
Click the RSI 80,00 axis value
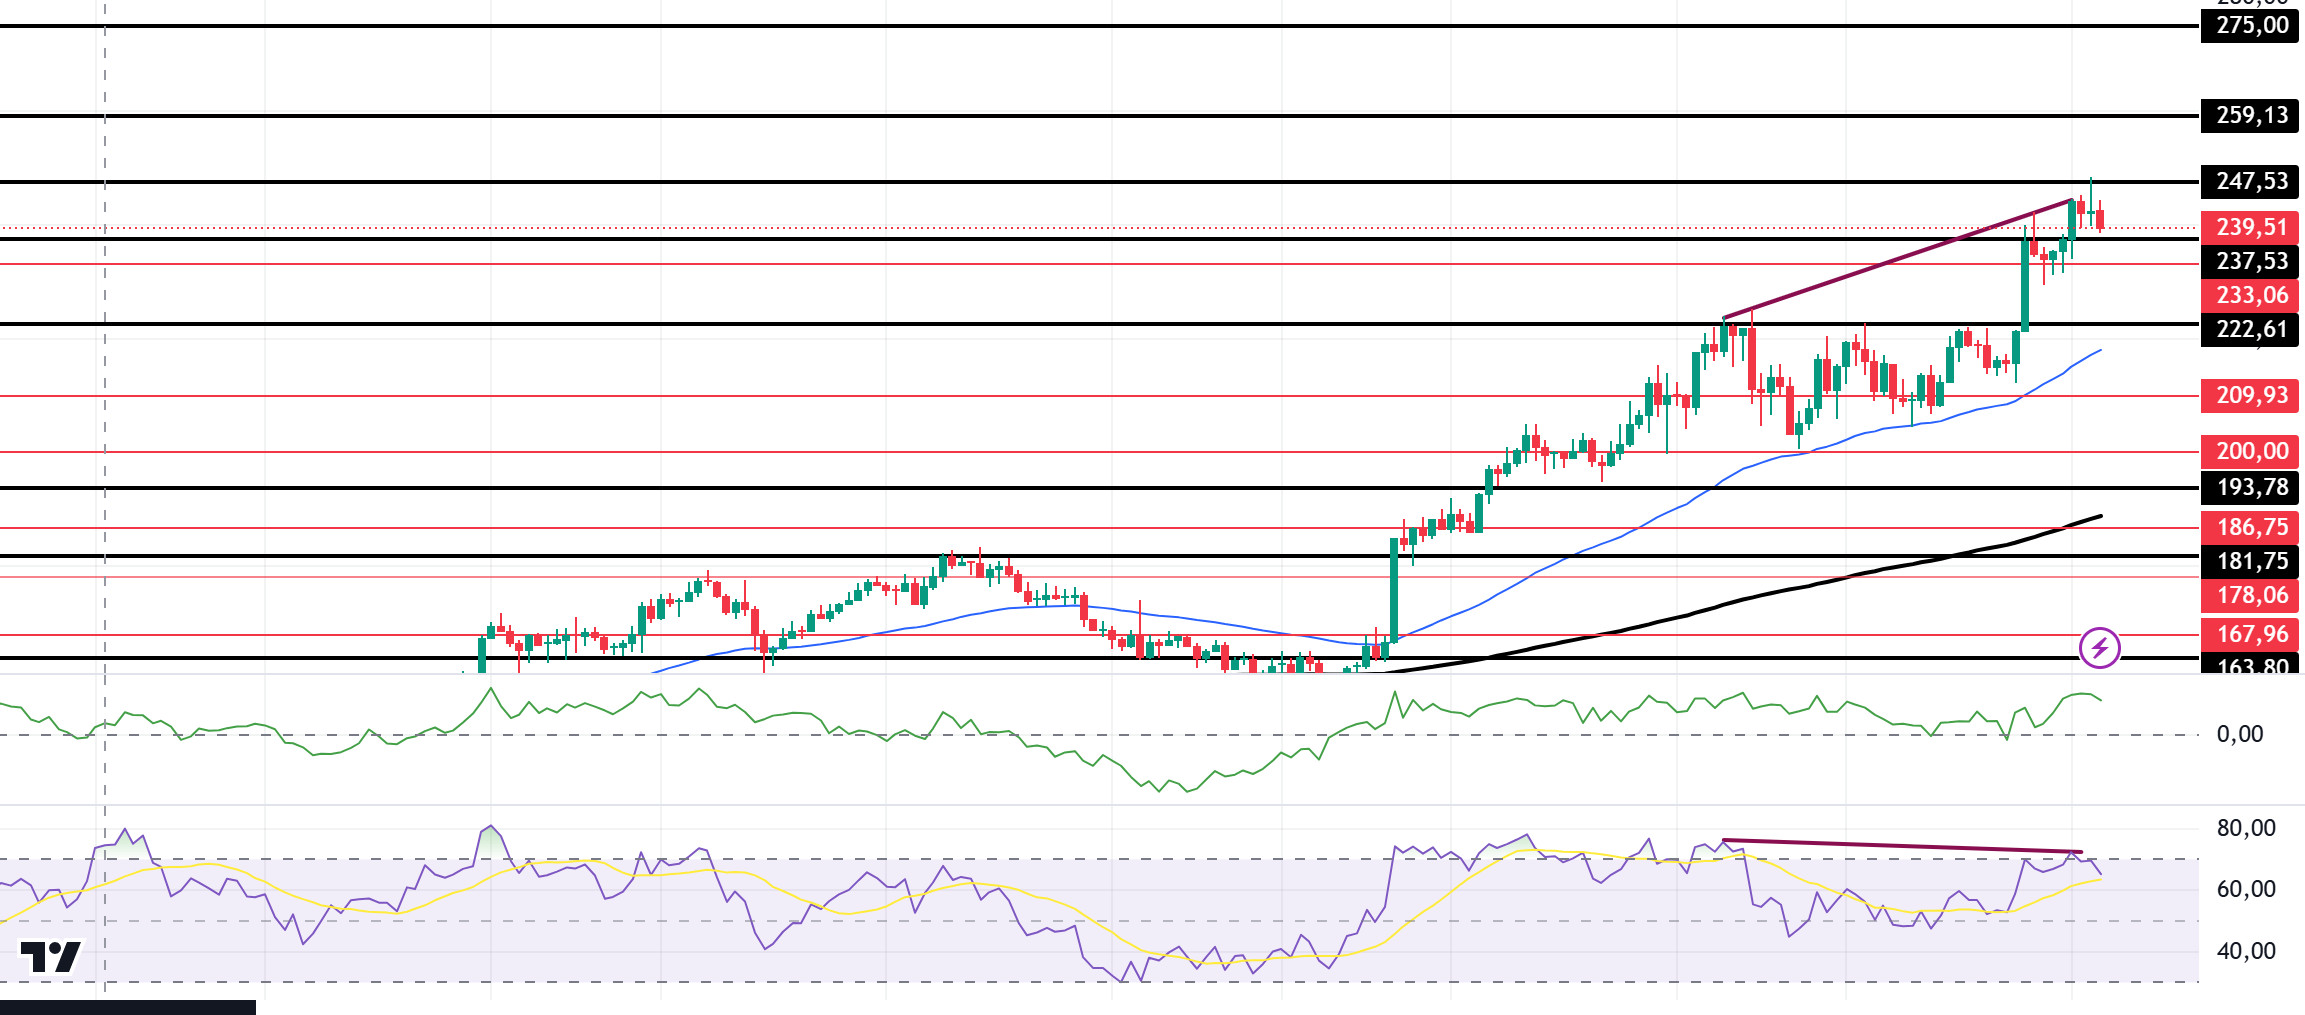coord(2246,829)
